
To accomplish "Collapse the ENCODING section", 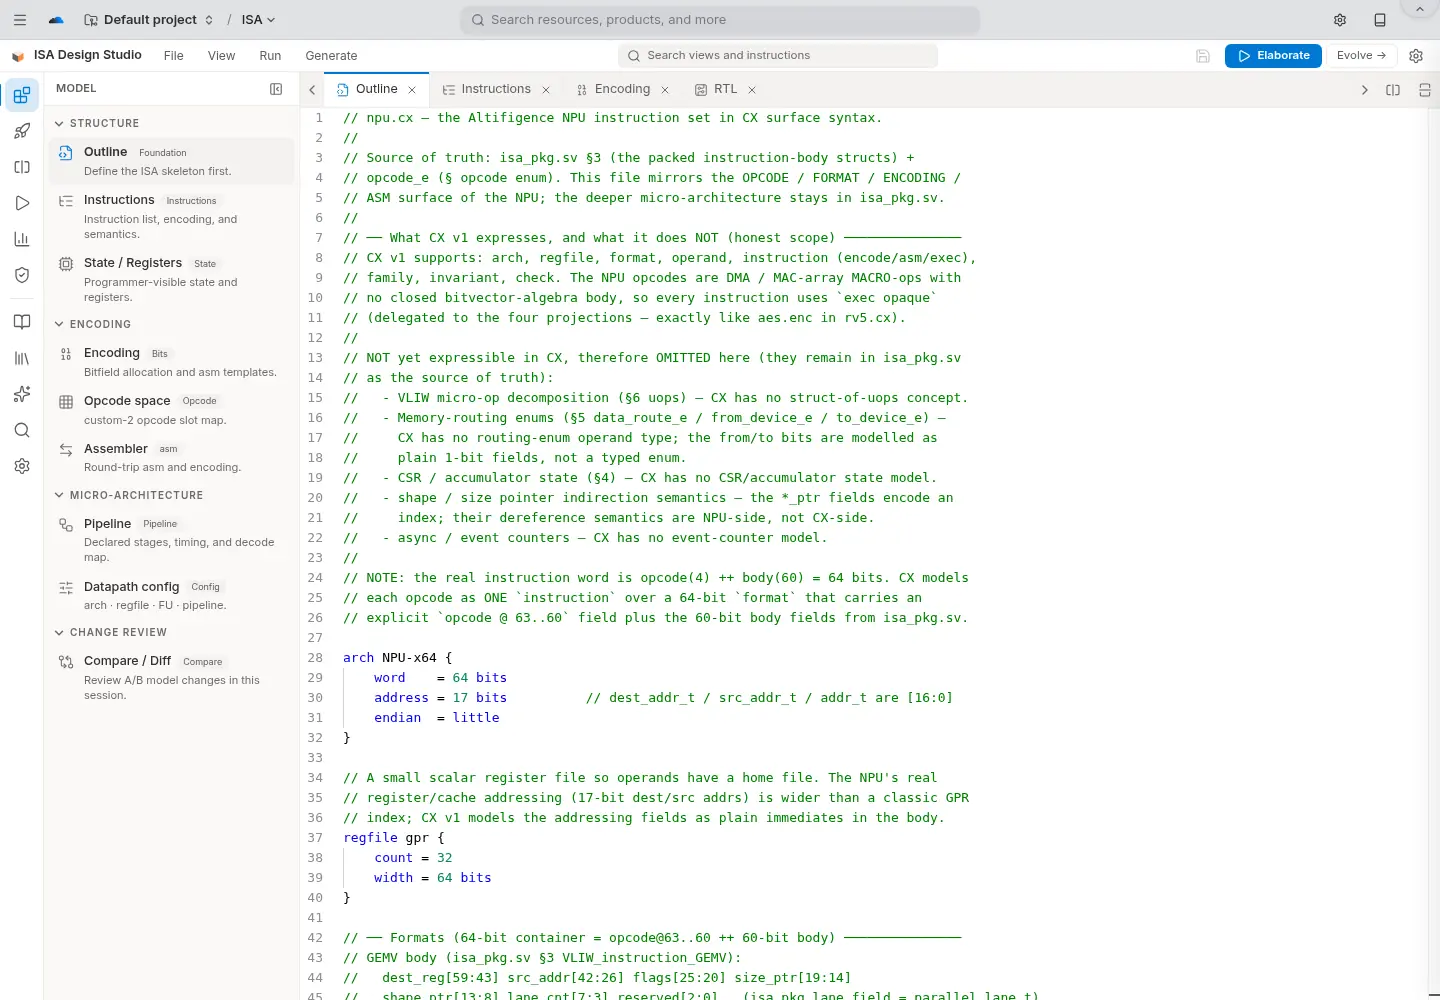I will pos(59,324).
